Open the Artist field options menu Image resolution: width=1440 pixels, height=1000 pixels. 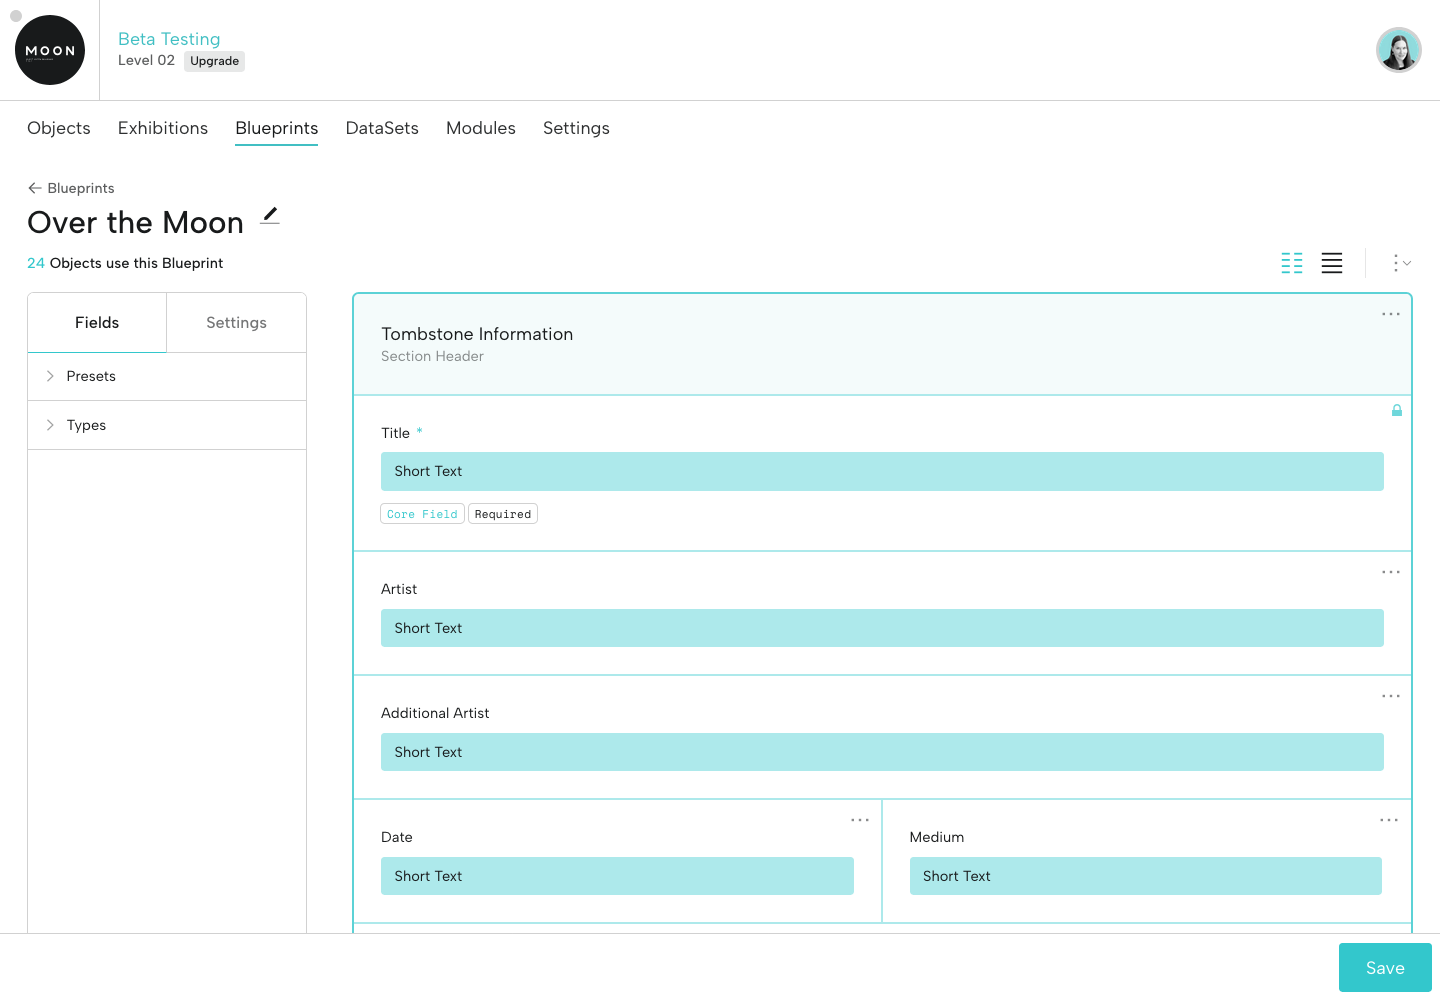[1390, 572]
